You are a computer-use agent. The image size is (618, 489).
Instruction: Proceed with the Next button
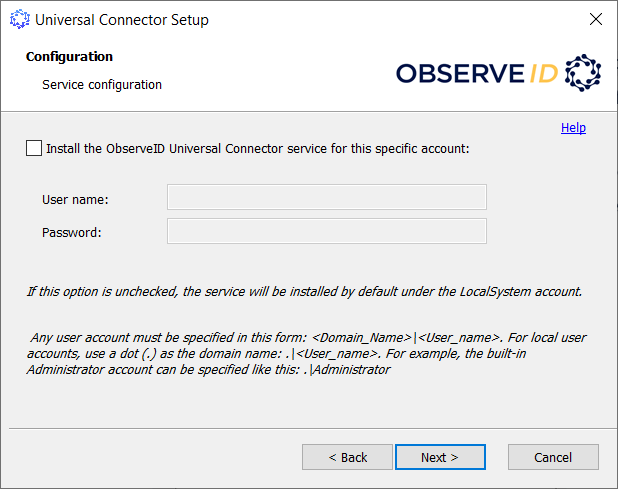(440, 457)
